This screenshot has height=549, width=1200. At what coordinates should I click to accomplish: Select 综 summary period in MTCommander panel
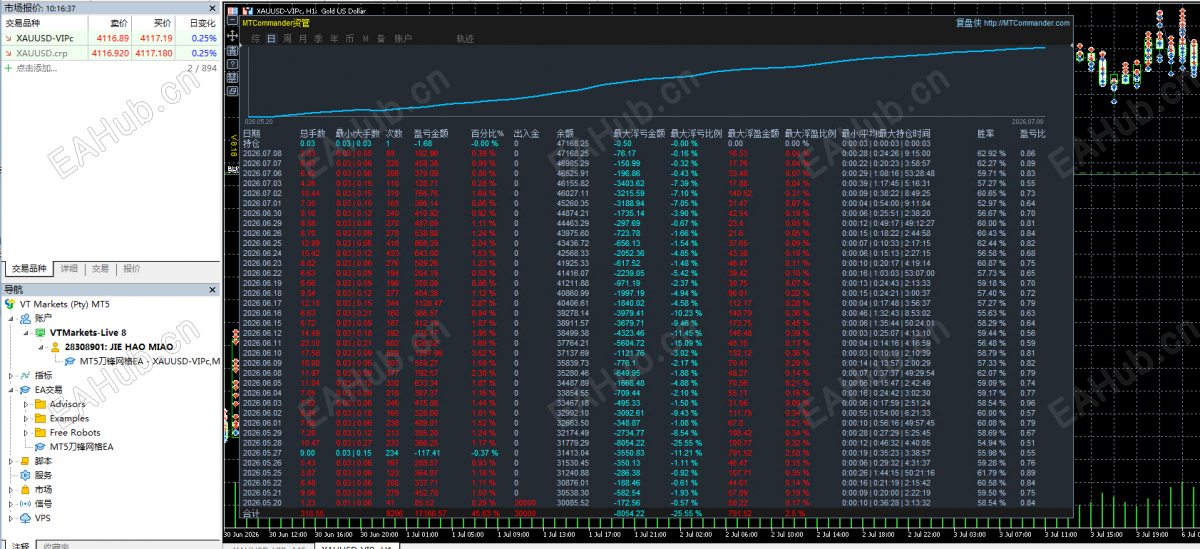tap(256, 39)
